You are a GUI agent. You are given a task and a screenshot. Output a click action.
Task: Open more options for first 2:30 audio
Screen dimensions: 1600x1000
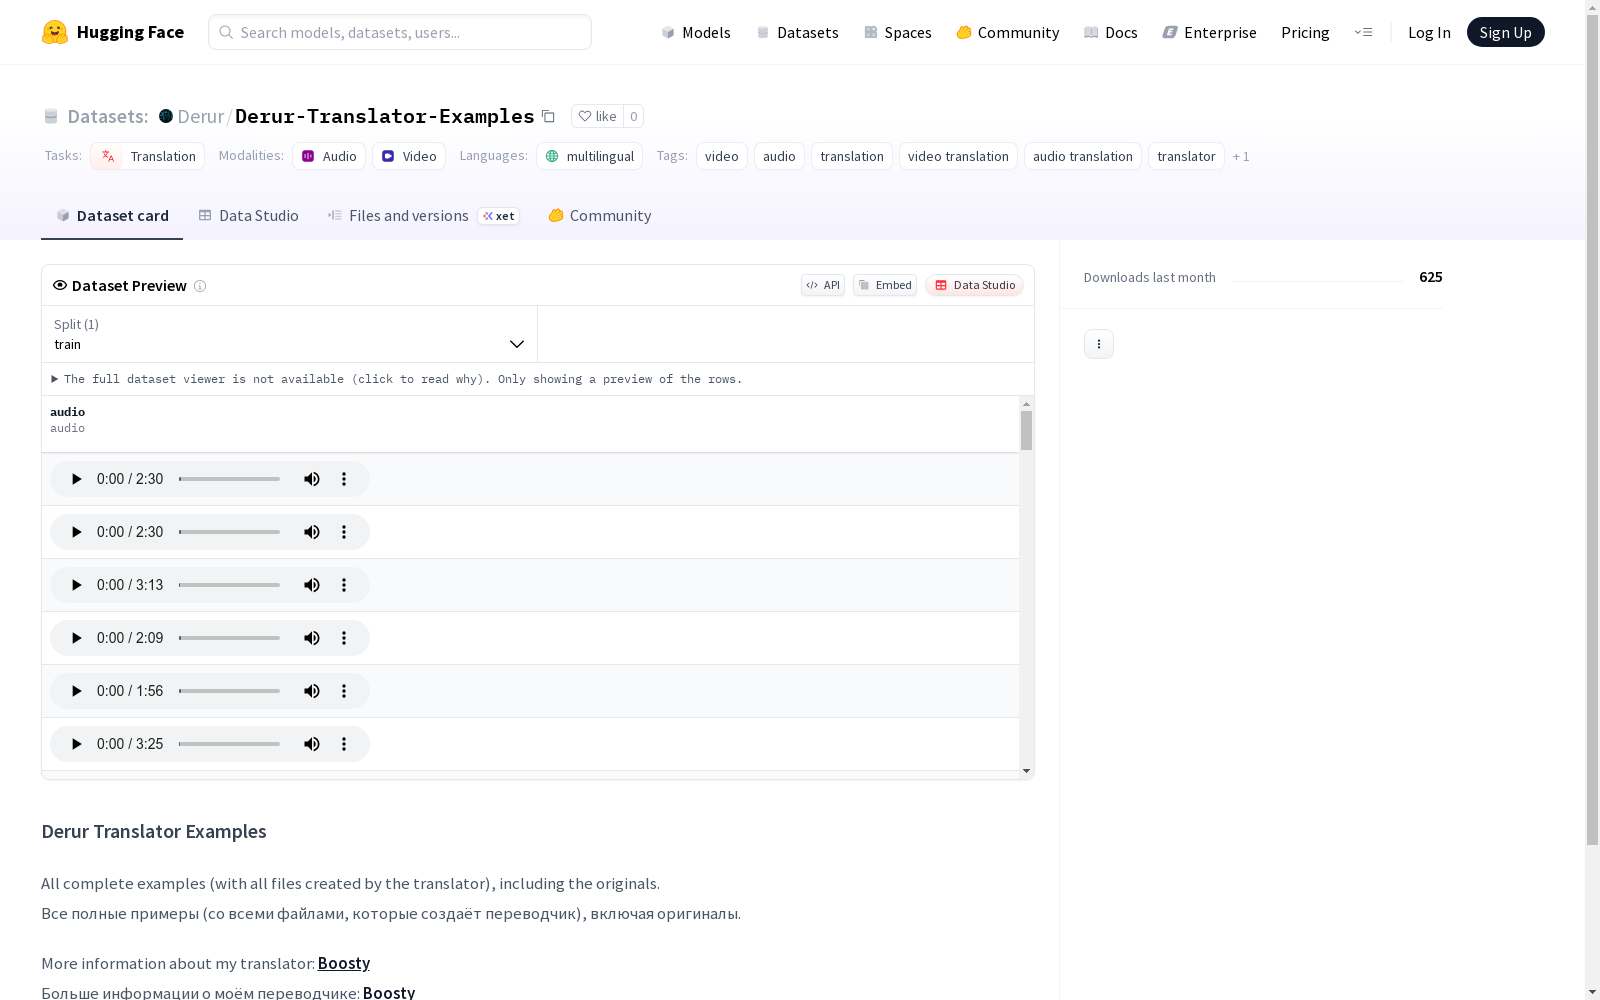click(x=344, y=479)
